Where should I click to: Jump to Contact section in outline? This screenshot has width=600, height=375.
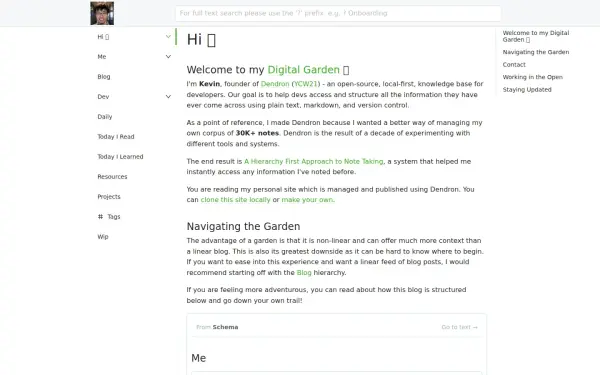pyautogui.click(x=514, y=65)
